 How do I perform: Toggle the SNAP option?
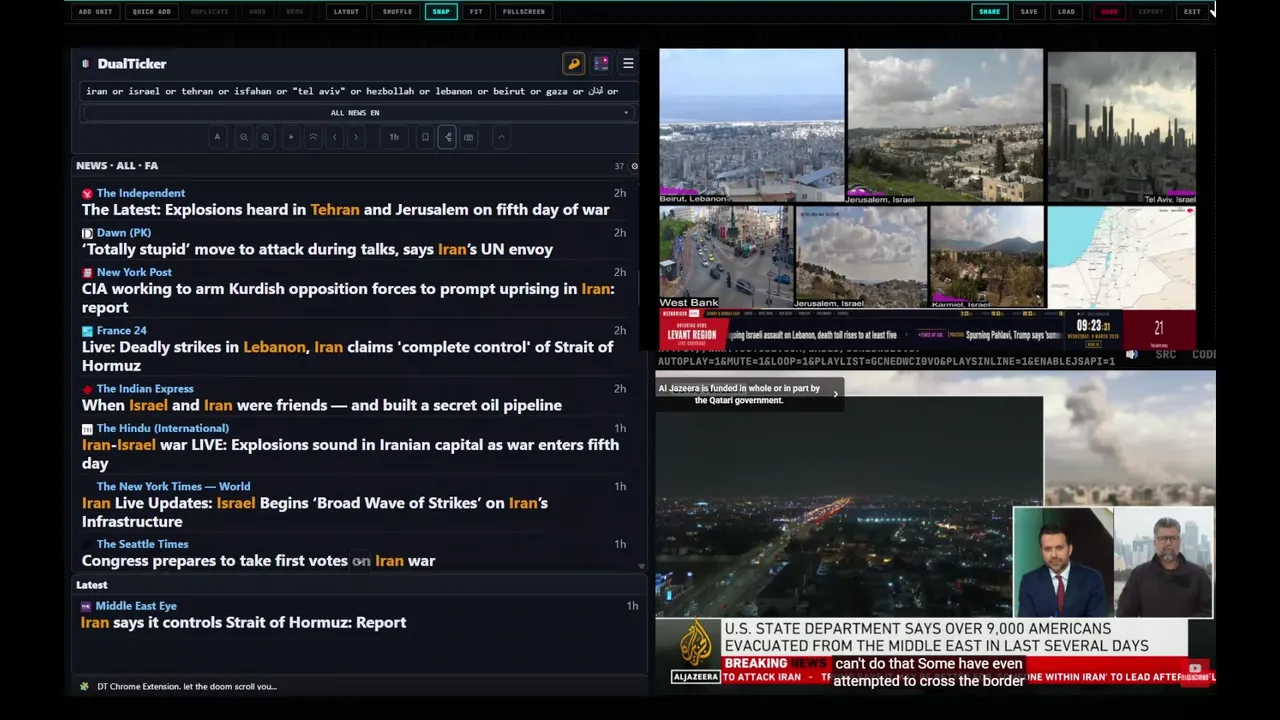(x=441, y=12)
